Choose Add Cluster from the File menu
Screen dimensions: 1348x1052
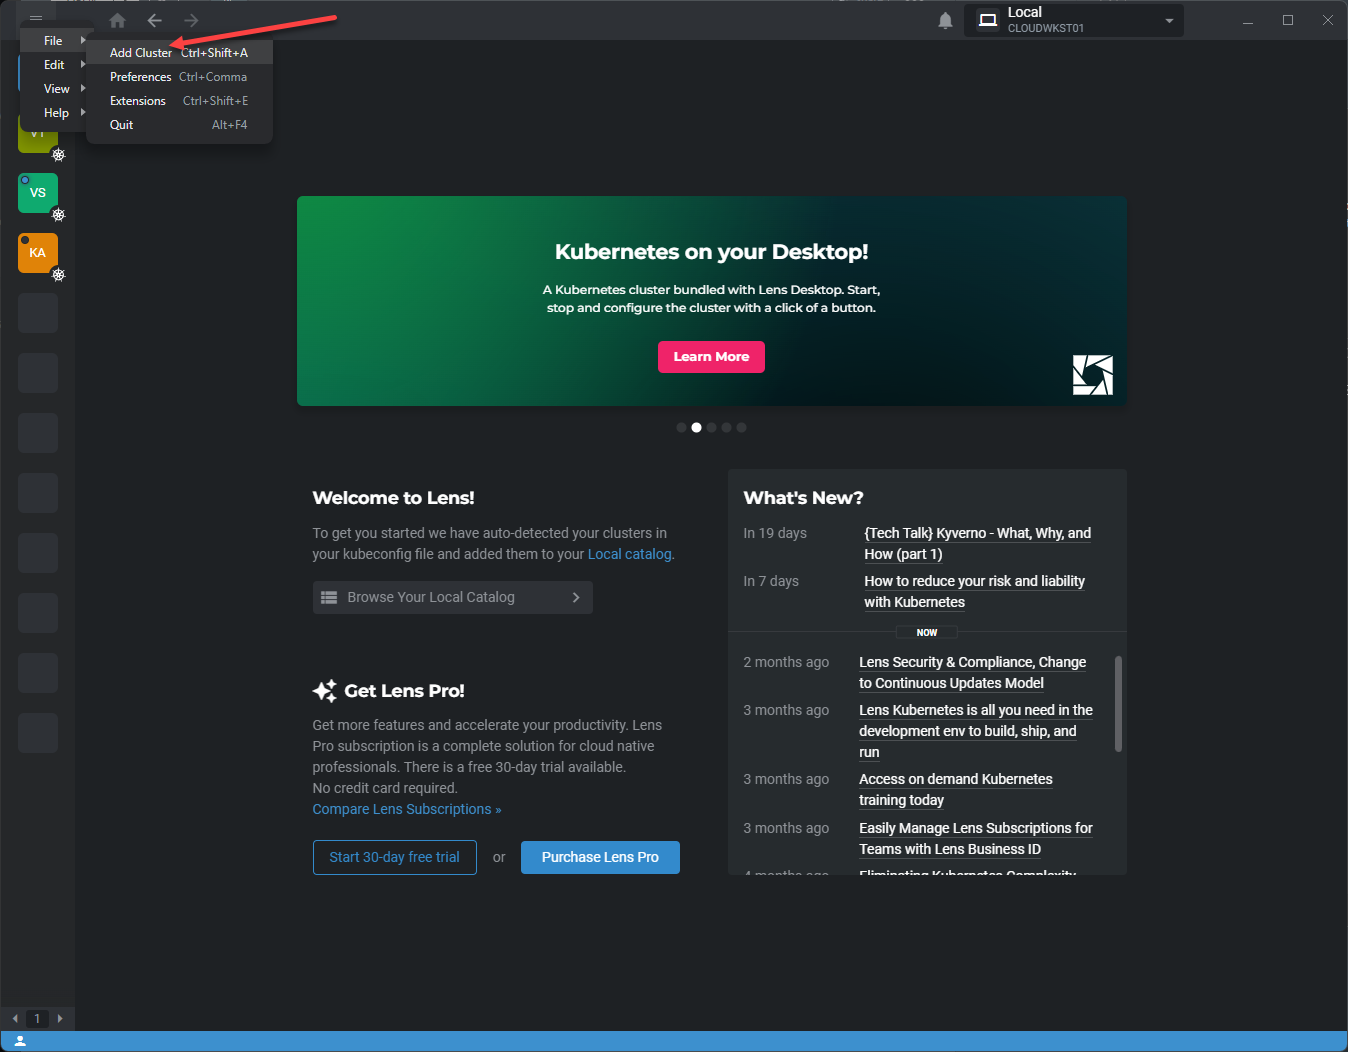(179, 53)
